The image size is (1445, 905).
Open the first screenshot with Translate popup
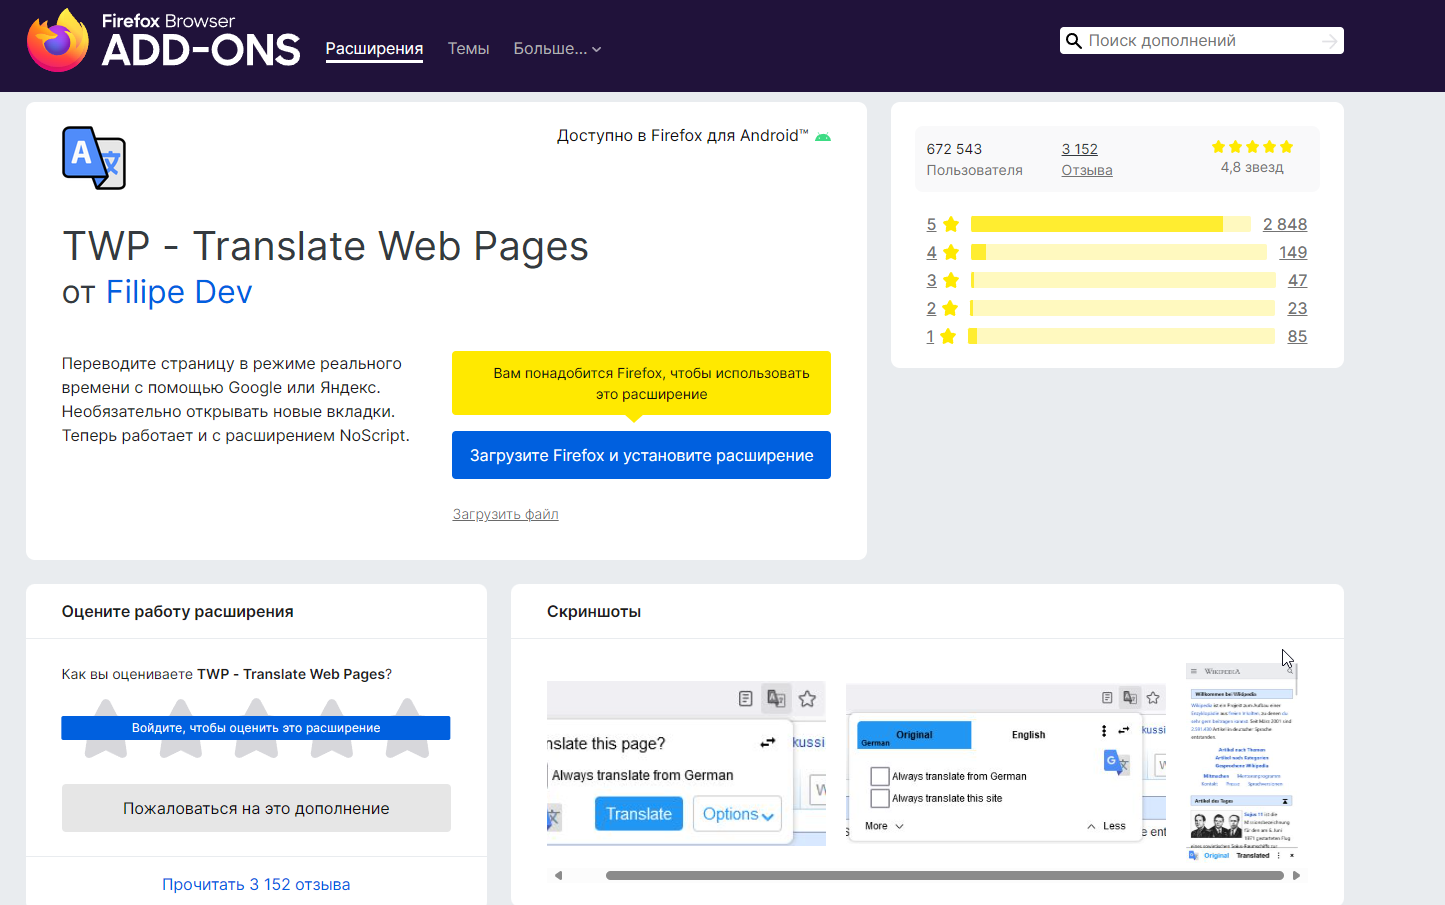click(x=686, y=764)
